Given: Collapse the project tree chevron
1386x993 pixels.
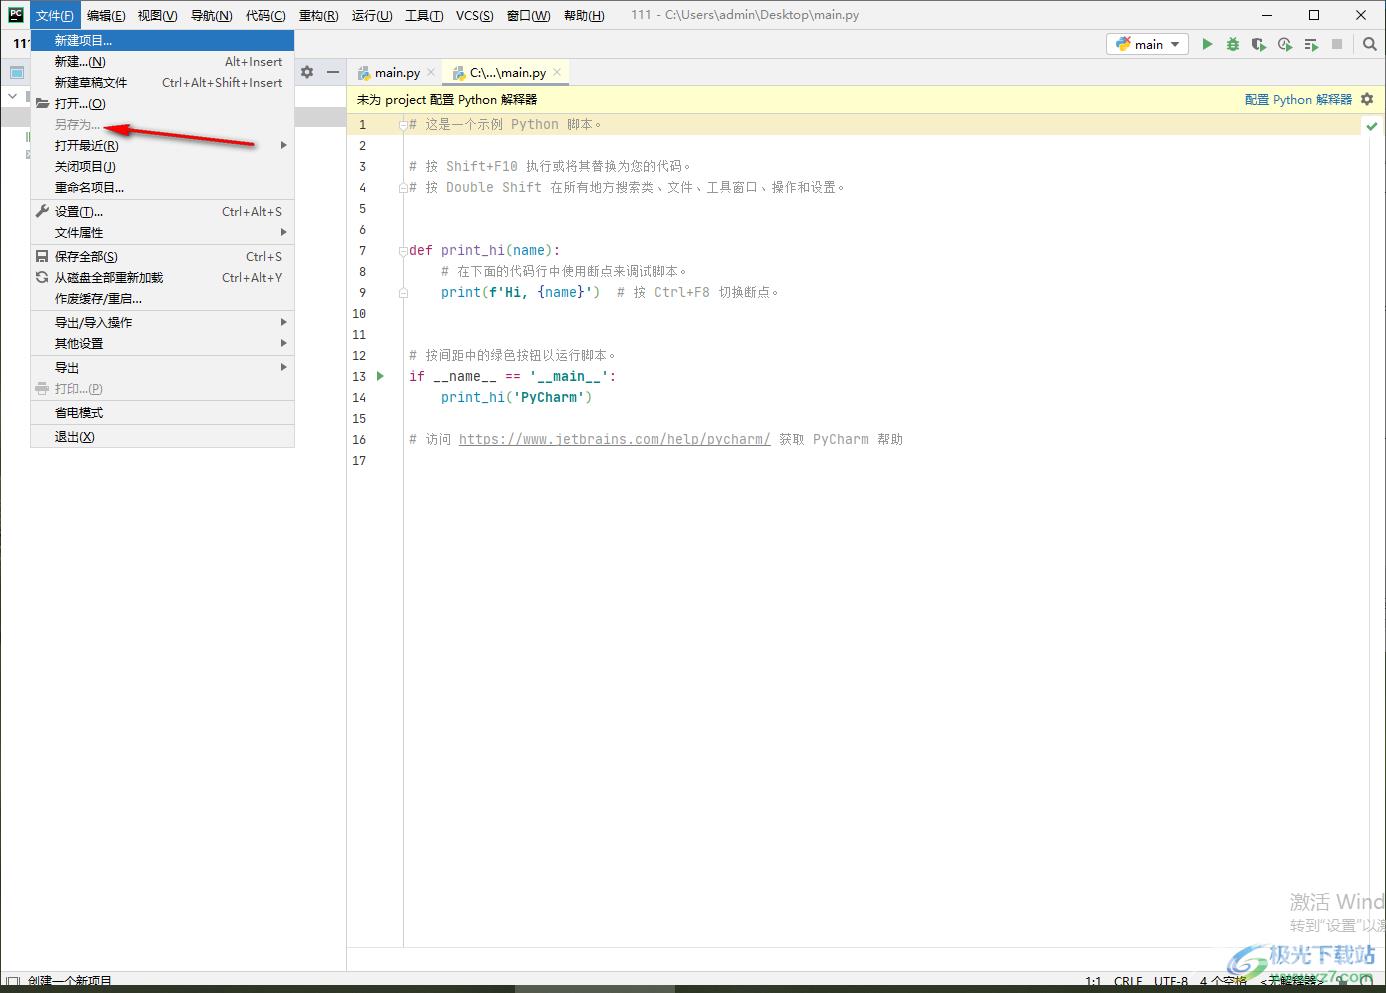Looking at the screenshot, I should tap(13, 96).
